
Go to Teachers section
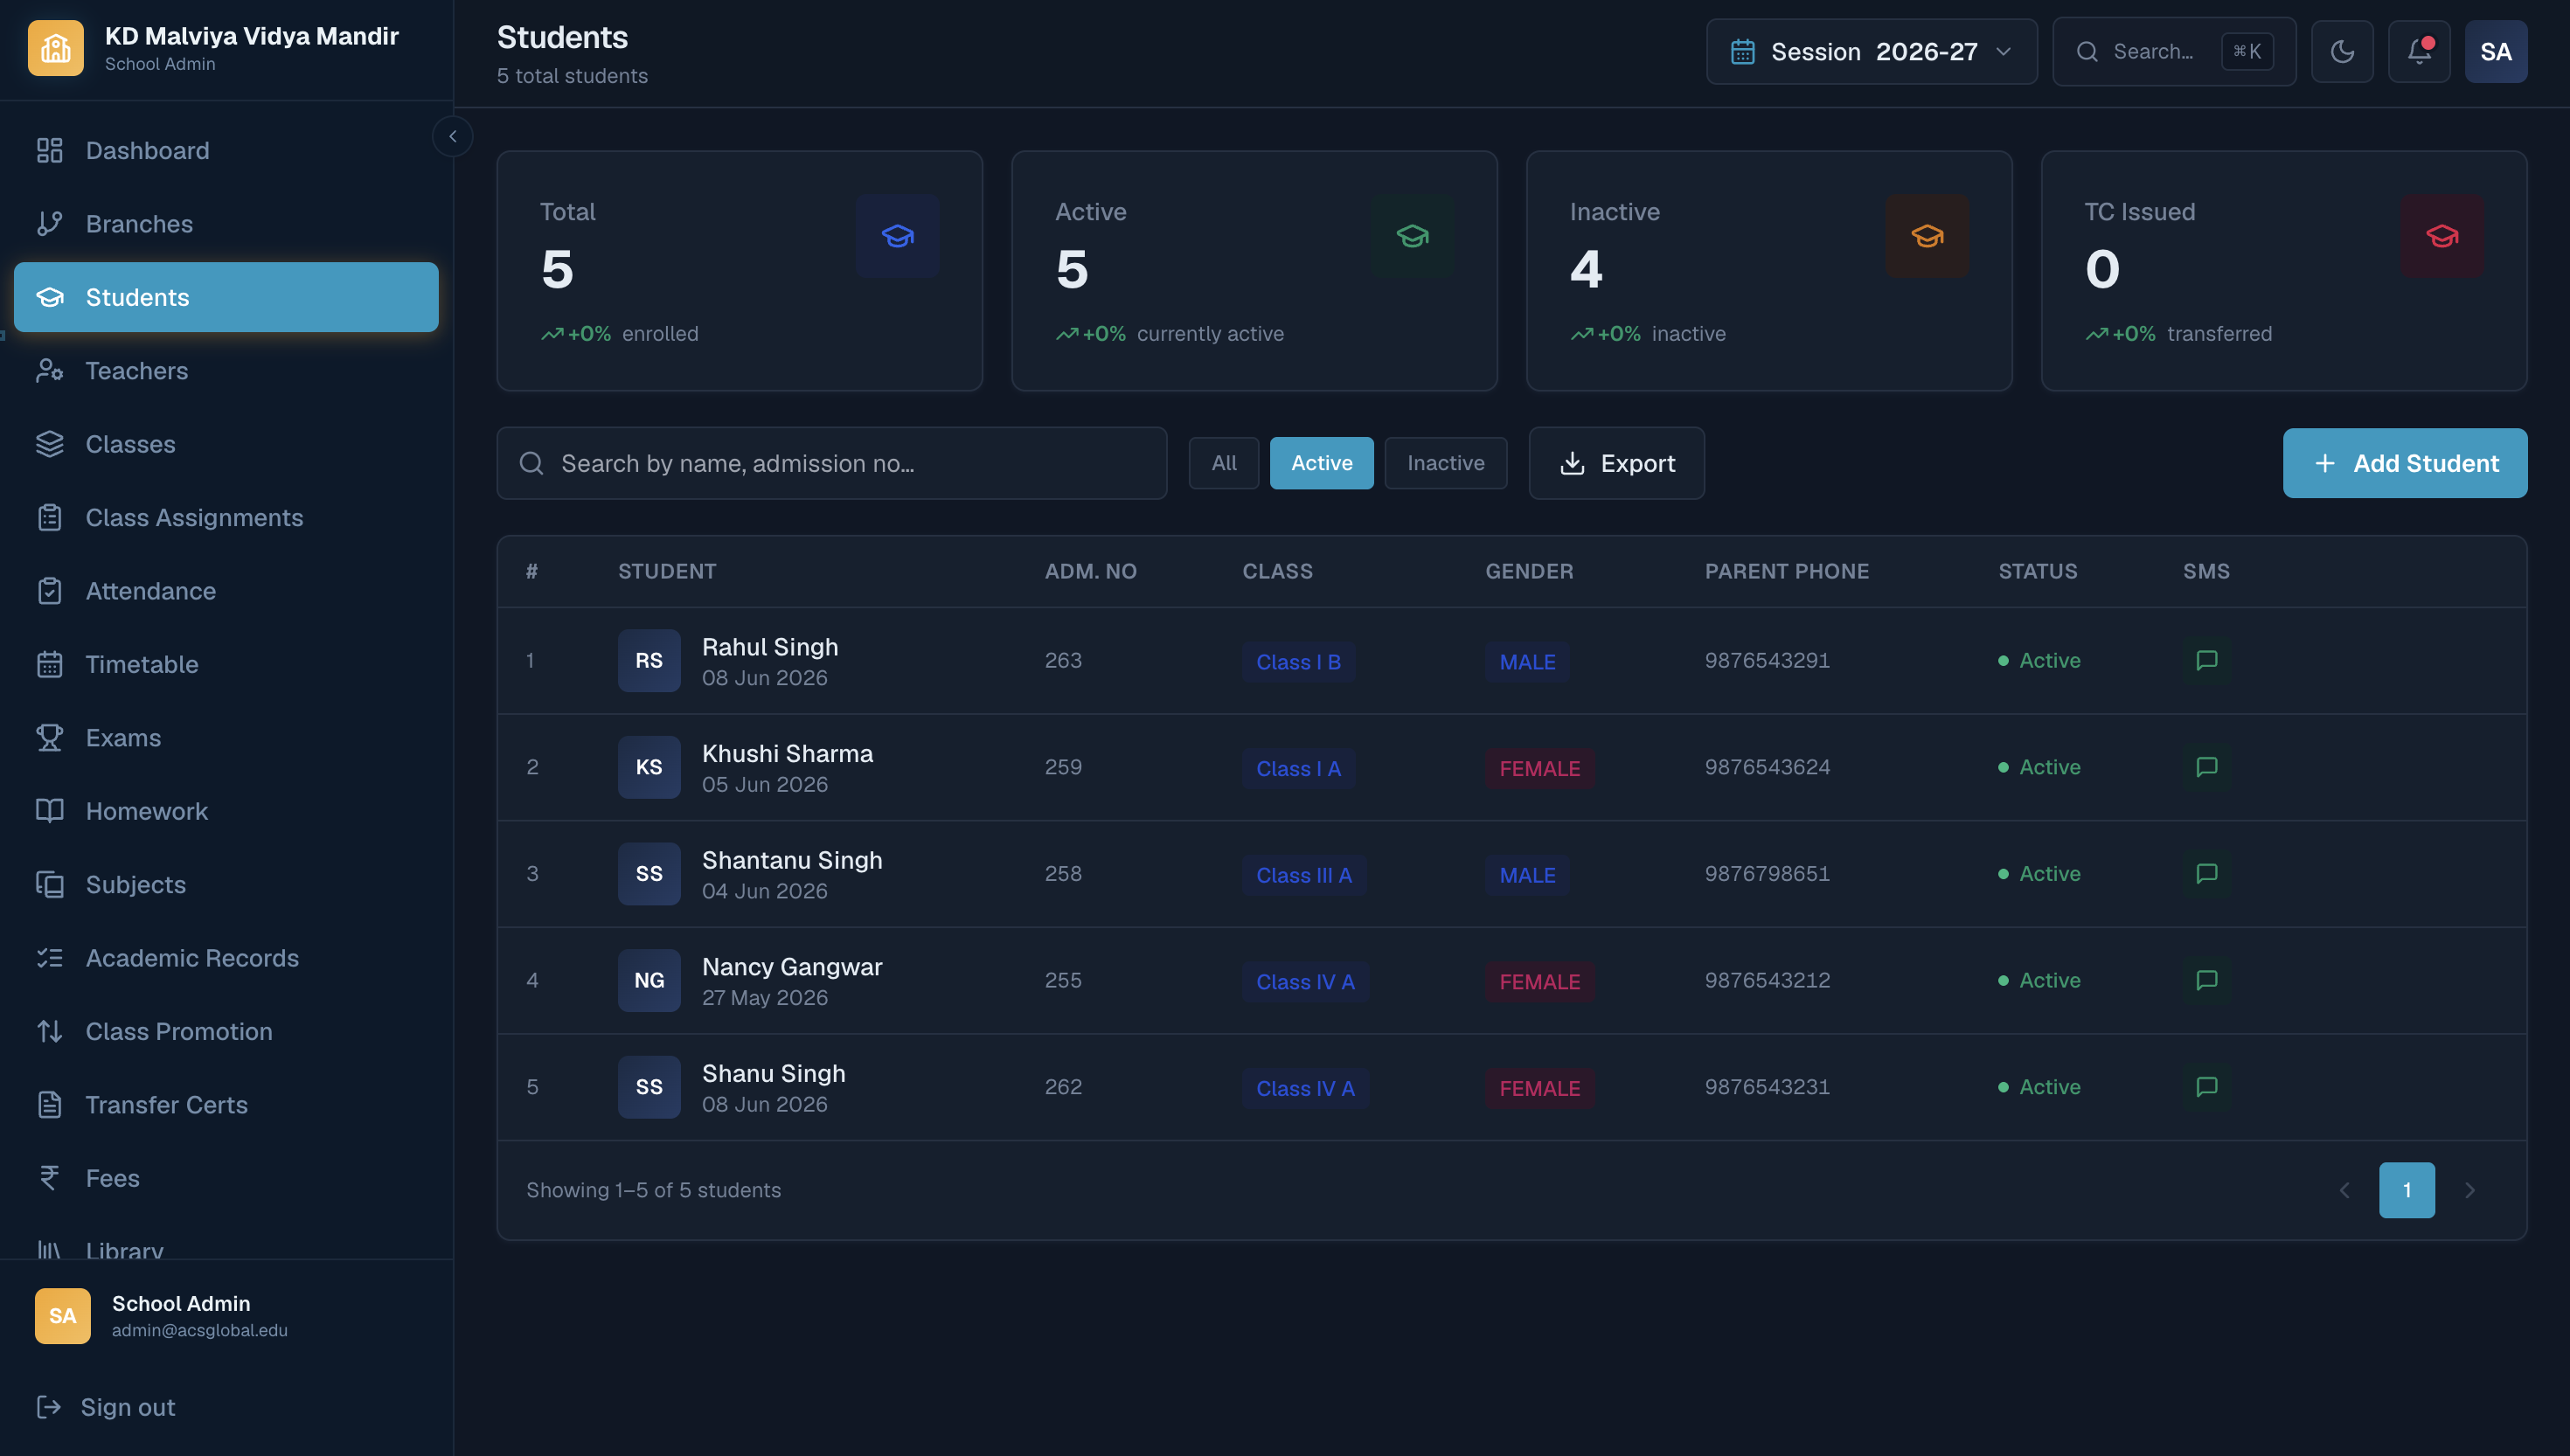point(226,371)
